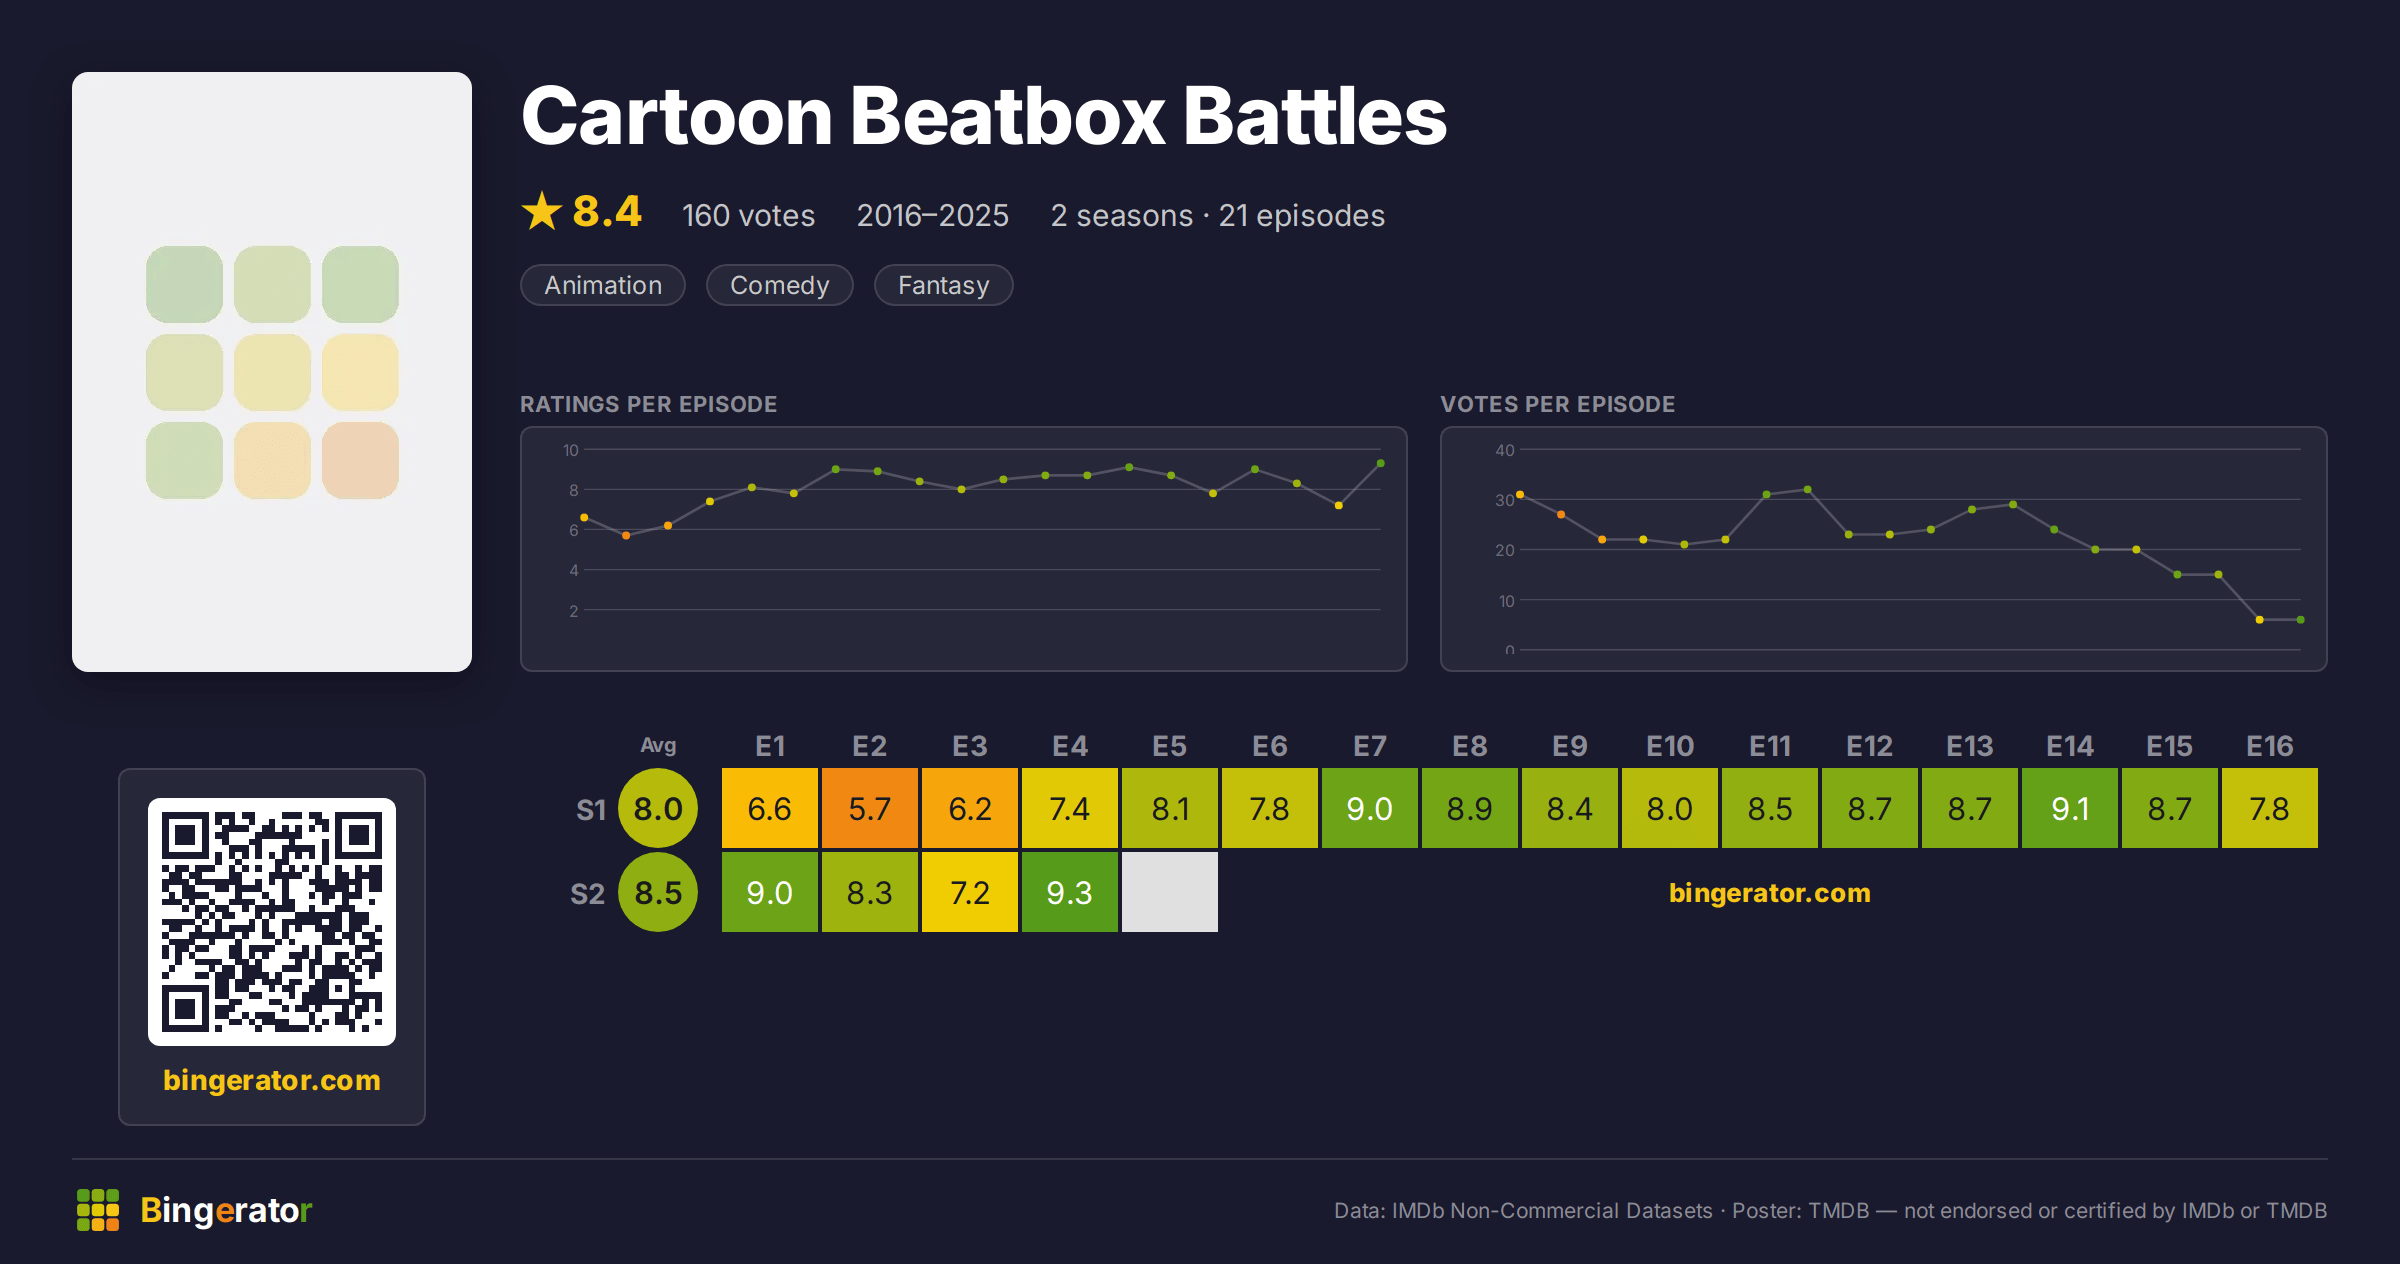The width and height of the screenshot is (2400, 1264).
Task: Open bingerator.com link below QR code
Action: (272, 1080)
